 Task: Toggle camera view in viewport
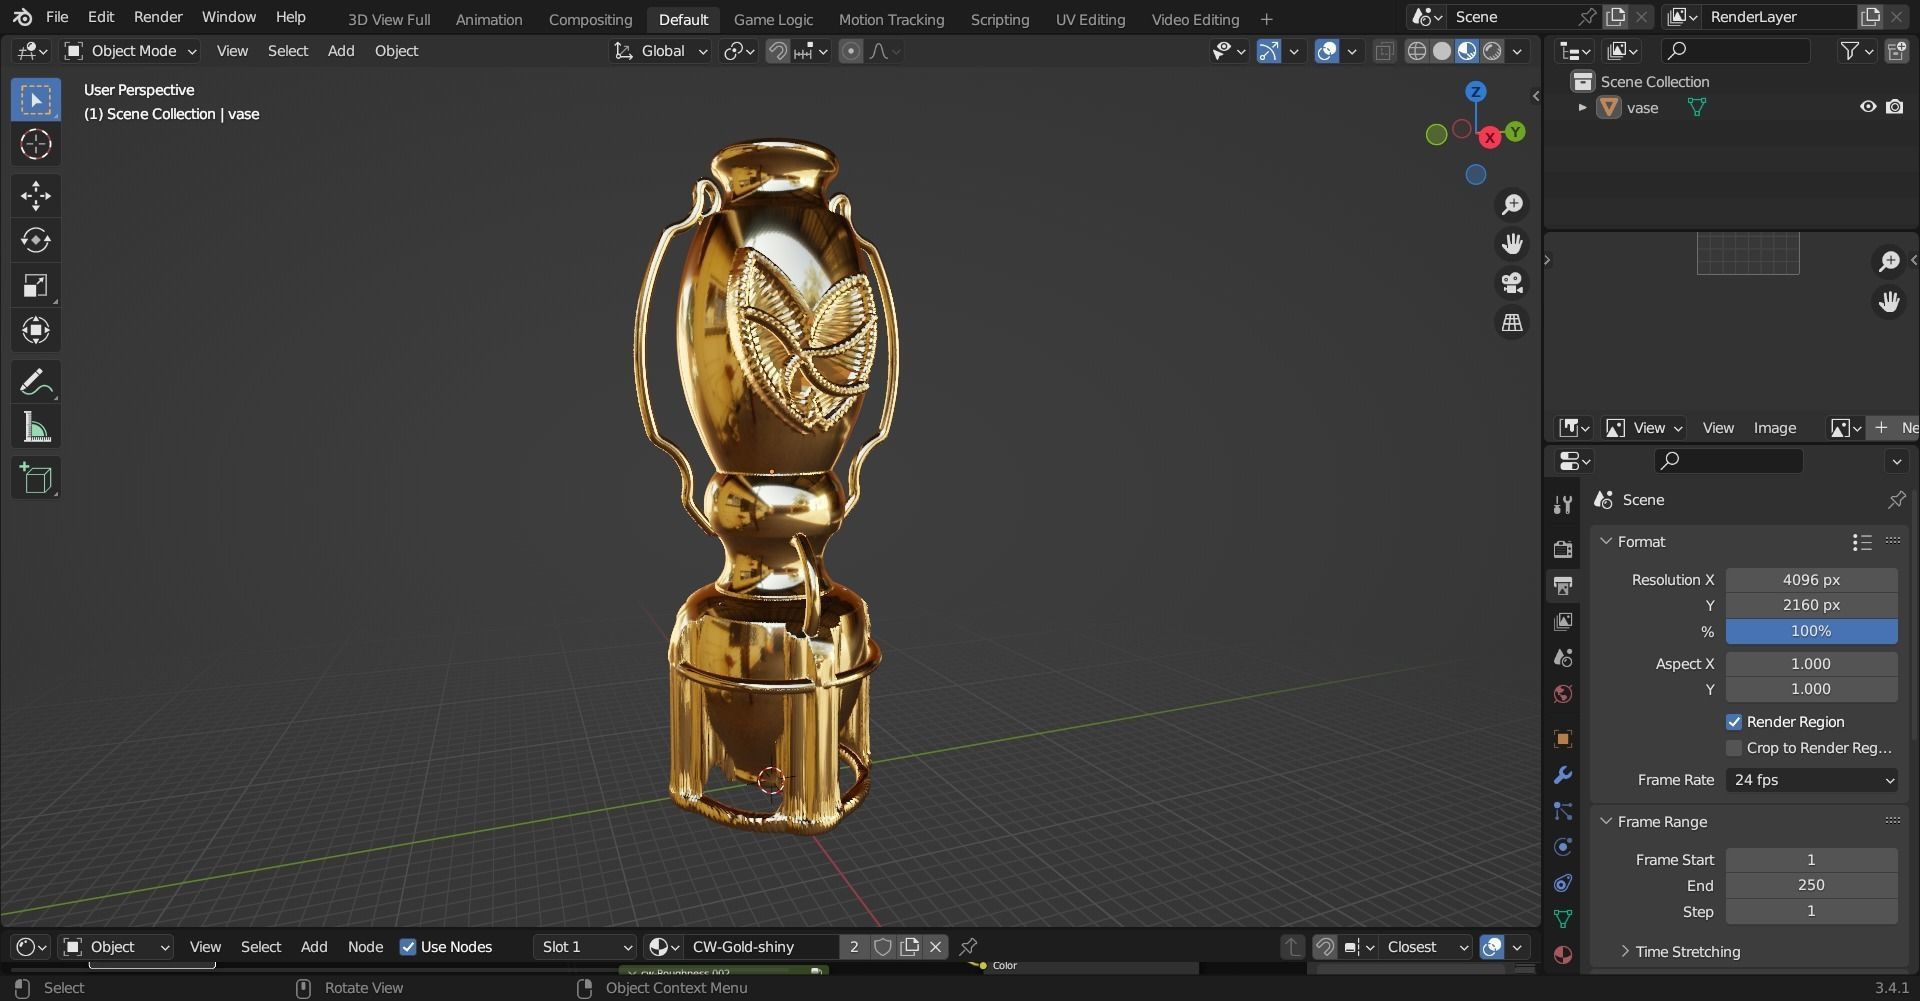1512,283
